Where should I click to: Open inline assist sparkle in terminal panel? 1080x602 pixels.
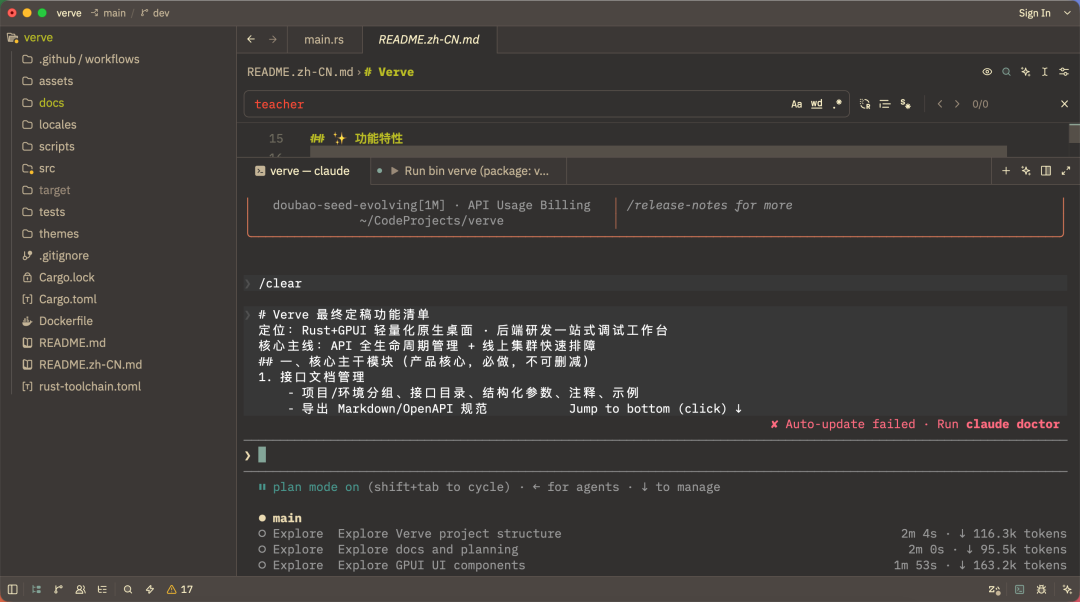click(x=1026, y=171)
